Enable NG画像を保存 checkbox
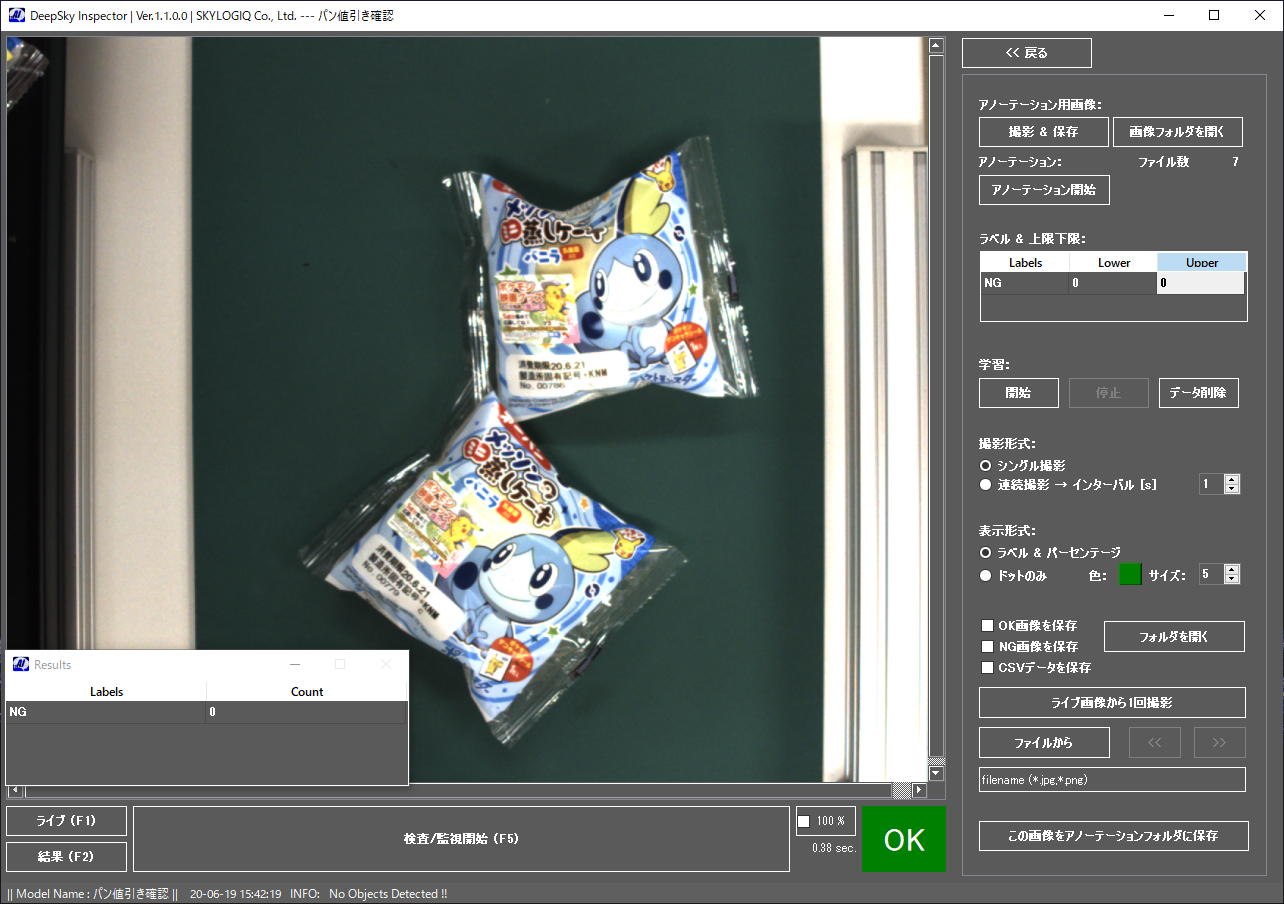Screen dimensions: 1284x904 (x=988, y=647)
